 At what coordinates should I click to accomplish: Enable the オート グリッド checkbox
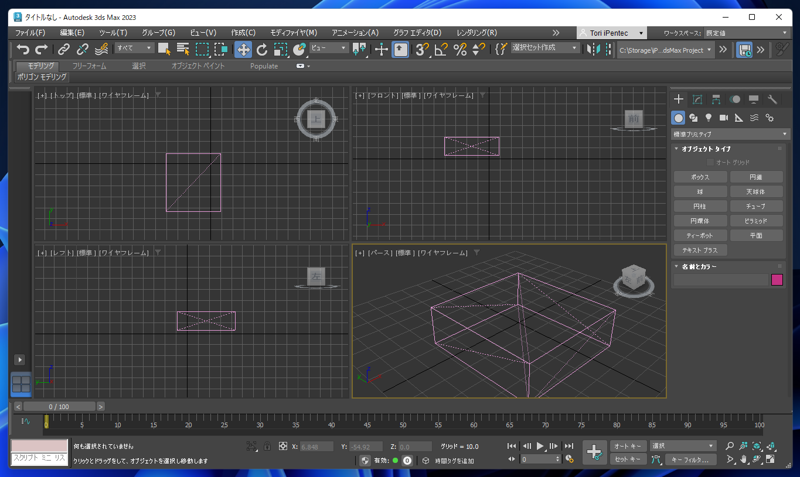coord(710,162)
